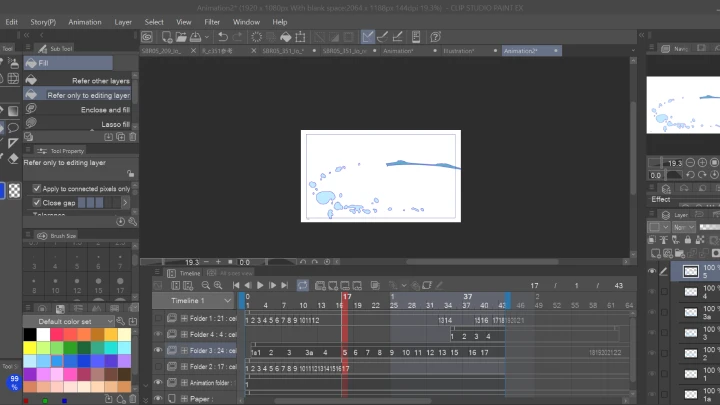The width and height of the screenshot is (720, 405).
Task: Select the 'Refer other layers' fill sub tool
Action: click(78, 80)
